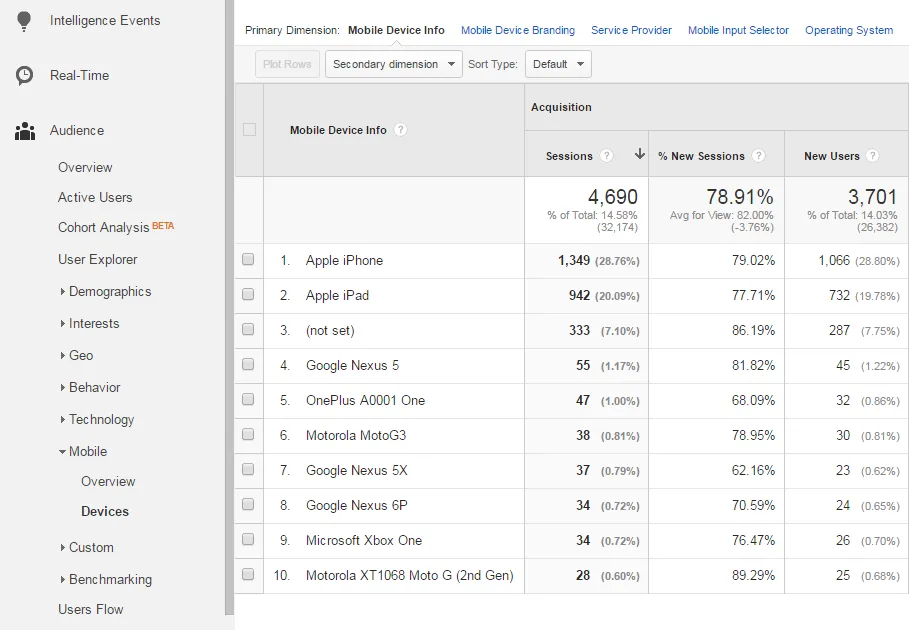Tick the checkbox for Google Nexus 5

(248, 365)
